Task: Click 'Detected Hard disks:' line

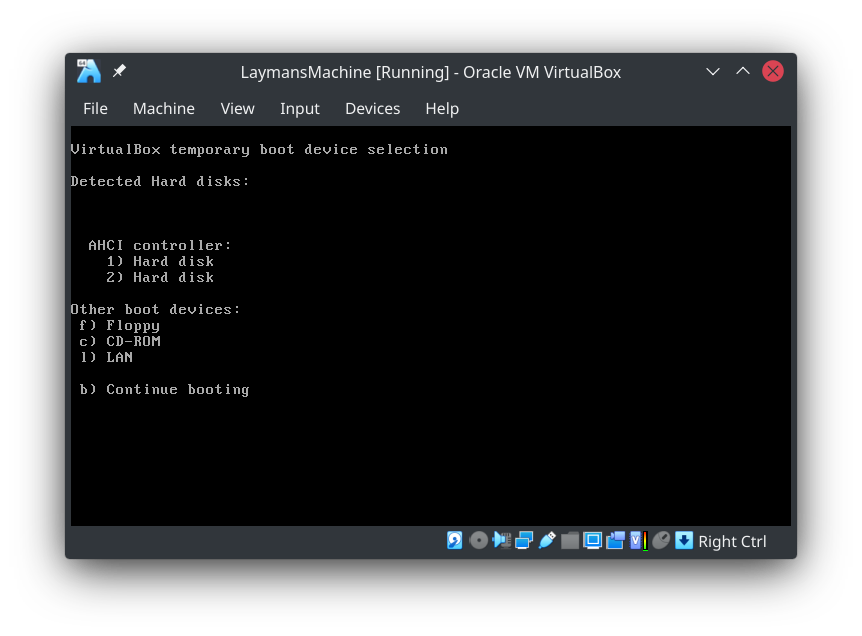Action: [160, 181]
